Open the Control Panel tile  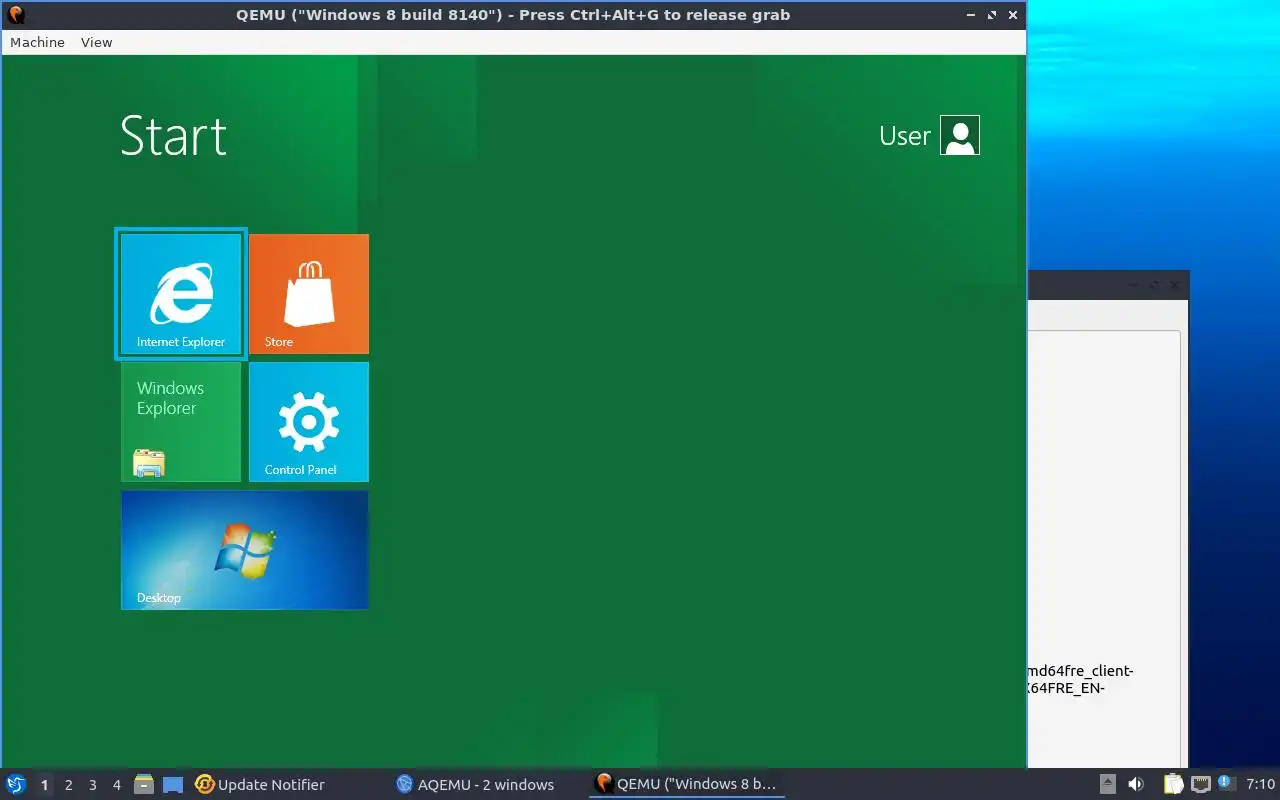click(x=309, y=422)
